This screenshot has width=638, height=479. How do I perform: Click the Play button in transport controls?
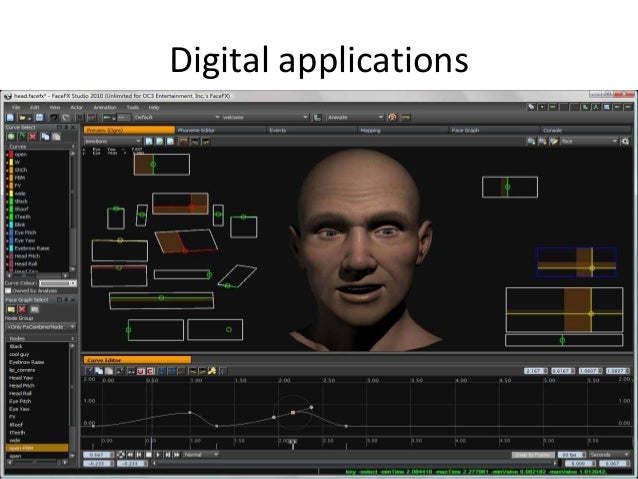click(x=158, y=455)
